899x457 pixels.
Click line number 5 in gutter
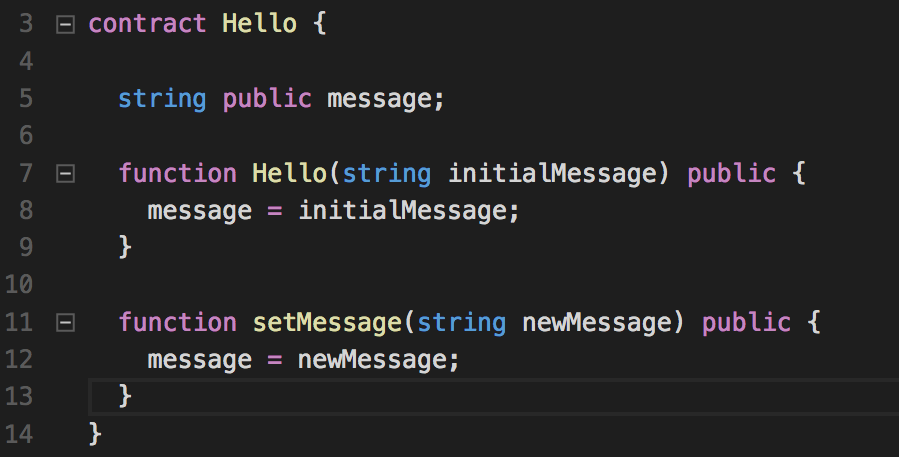pyautogui.click(x=26, y=99)
